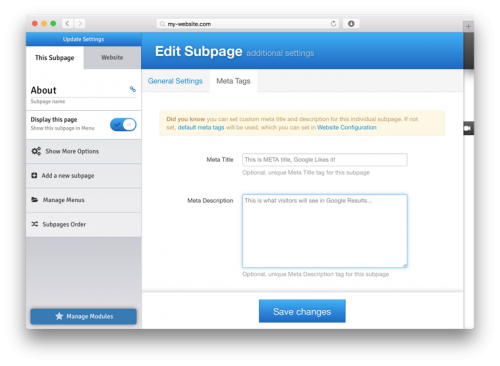Click Add a new subpage
The image size is (500, 366).
84,176
